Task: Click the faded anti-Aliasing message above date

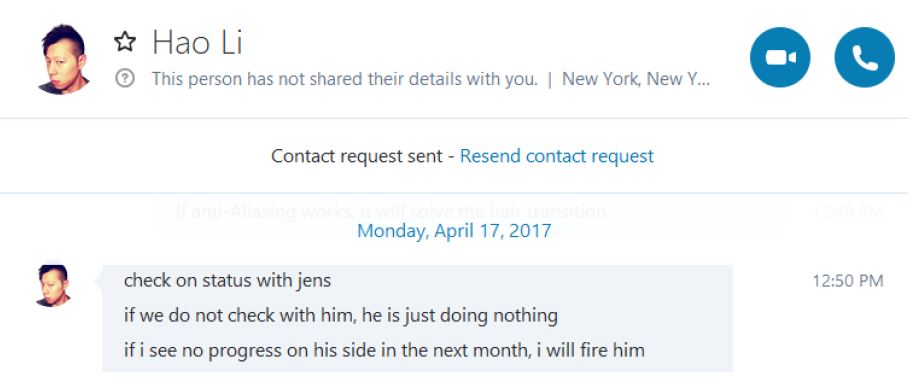Action: (392, 211)
